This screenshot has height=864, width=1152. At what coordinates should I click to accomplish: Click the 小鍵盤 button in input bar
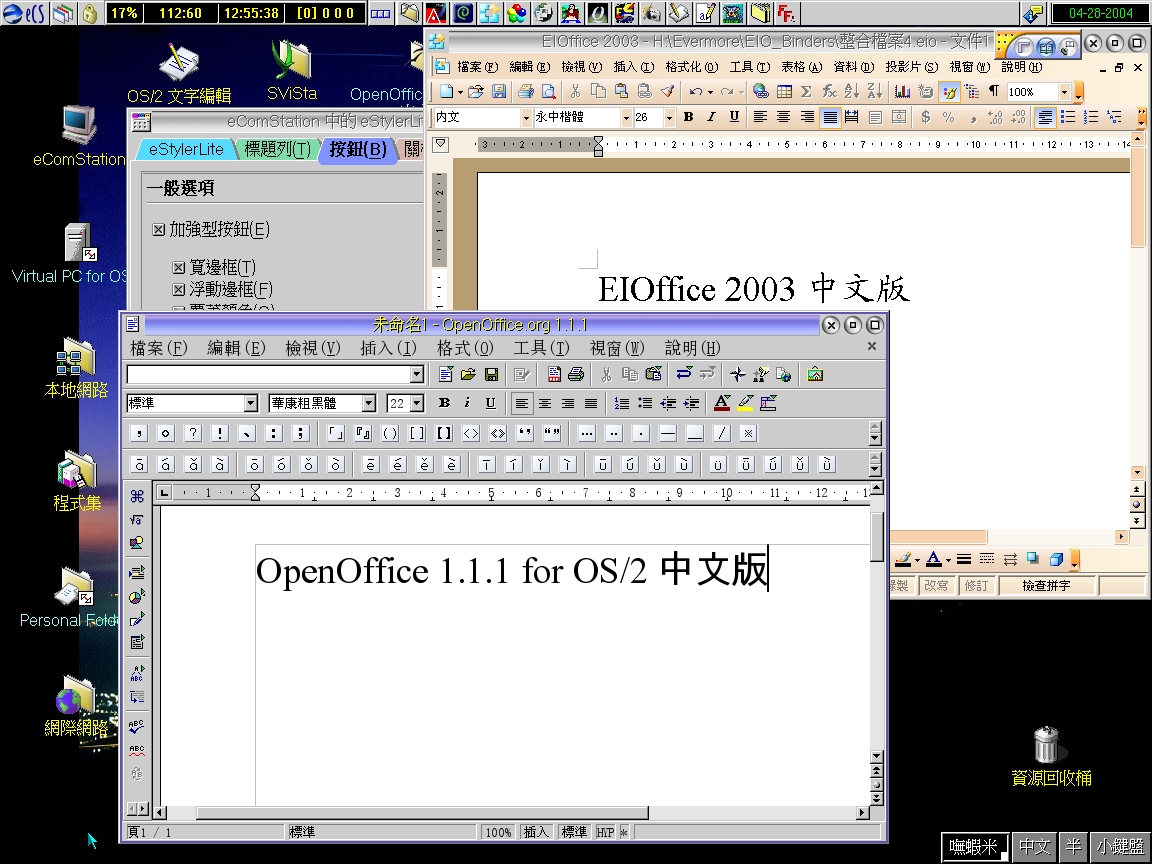1120,847
